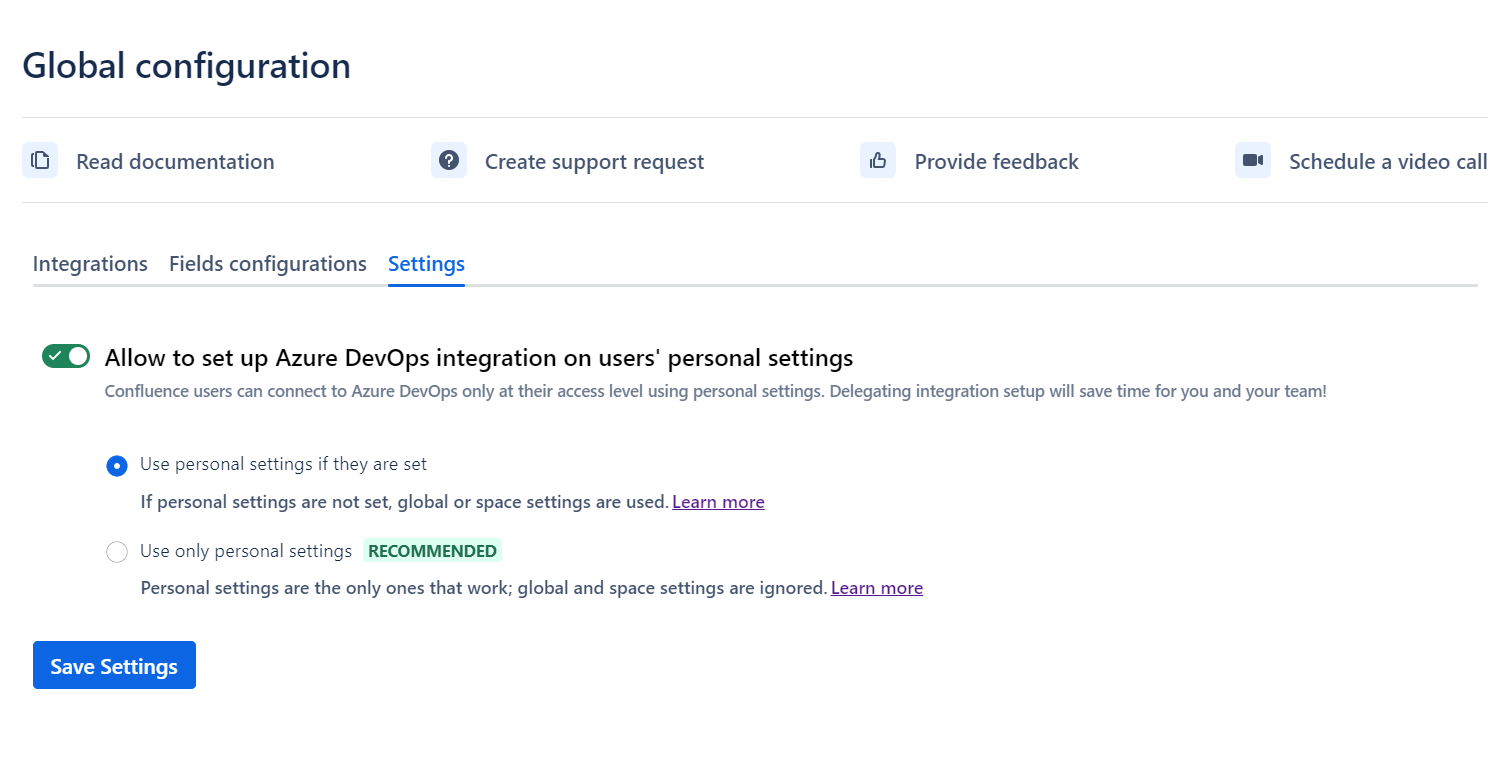The image size is (1504, 757).
Task: Click the 'Allow to set up Azure DevOps' label
Action: [478, 358]
